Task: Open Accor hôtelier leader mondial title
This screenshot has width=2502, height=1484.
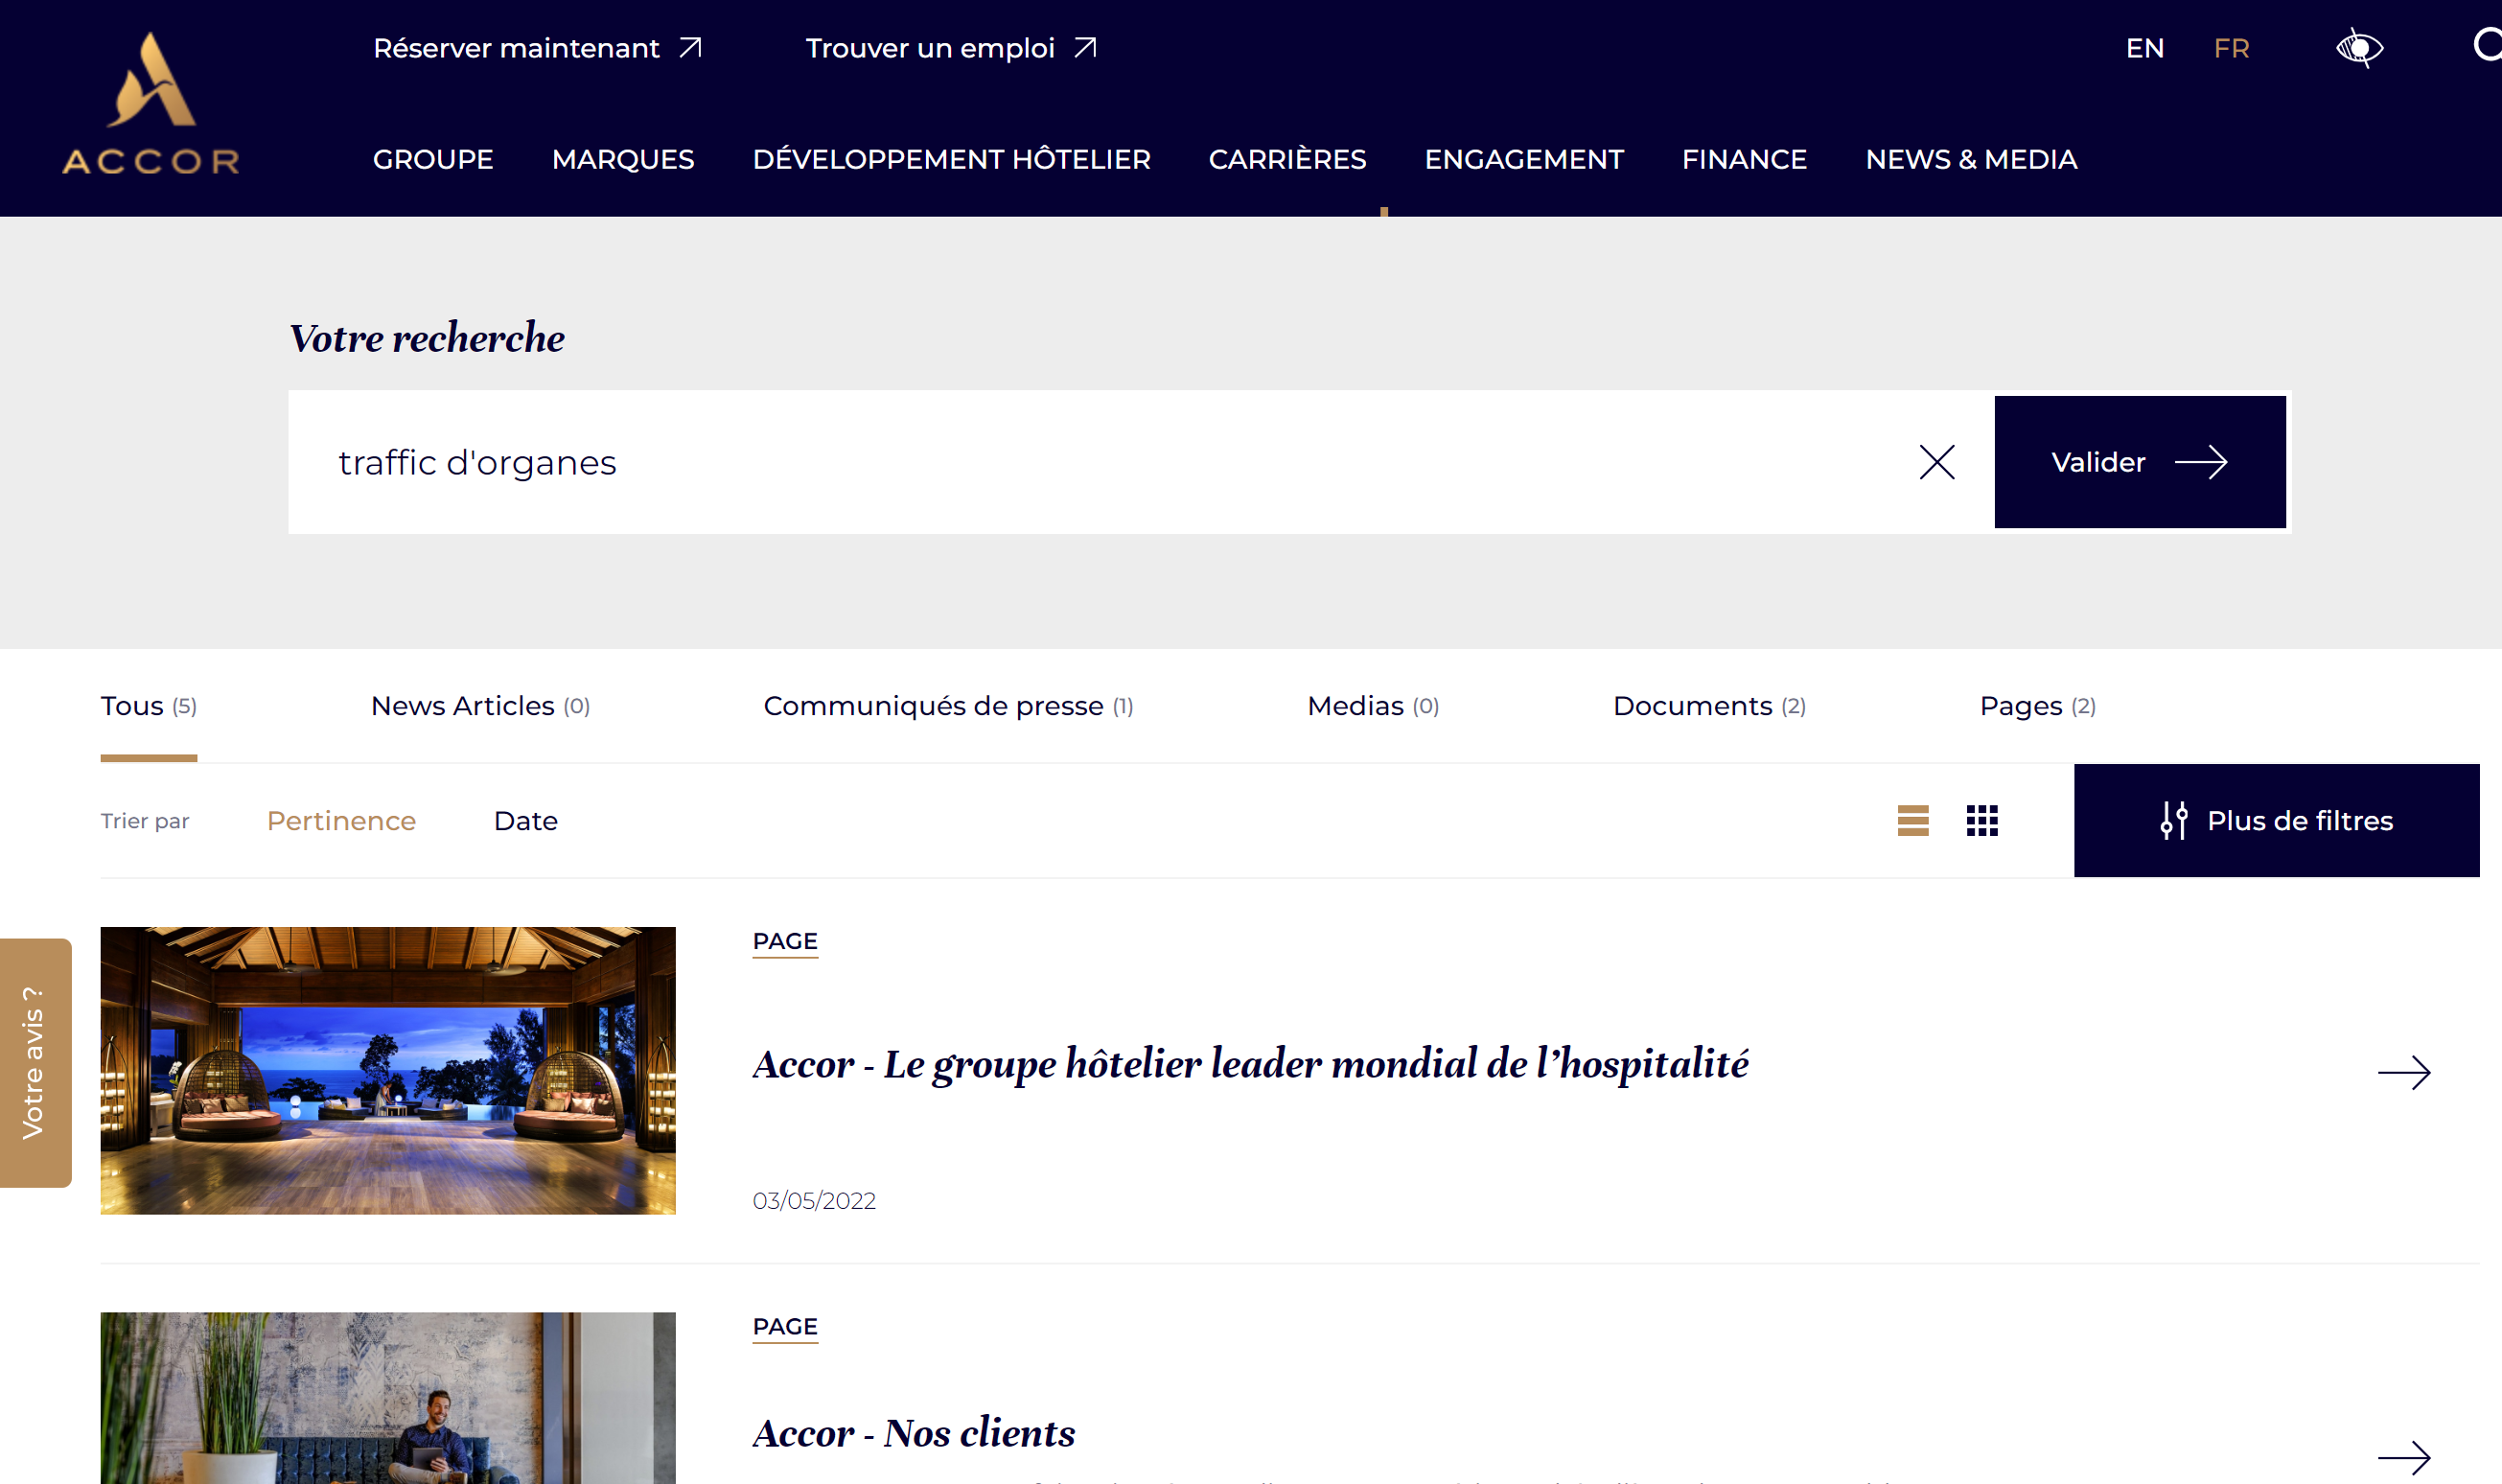Action: point(1250,1064)
